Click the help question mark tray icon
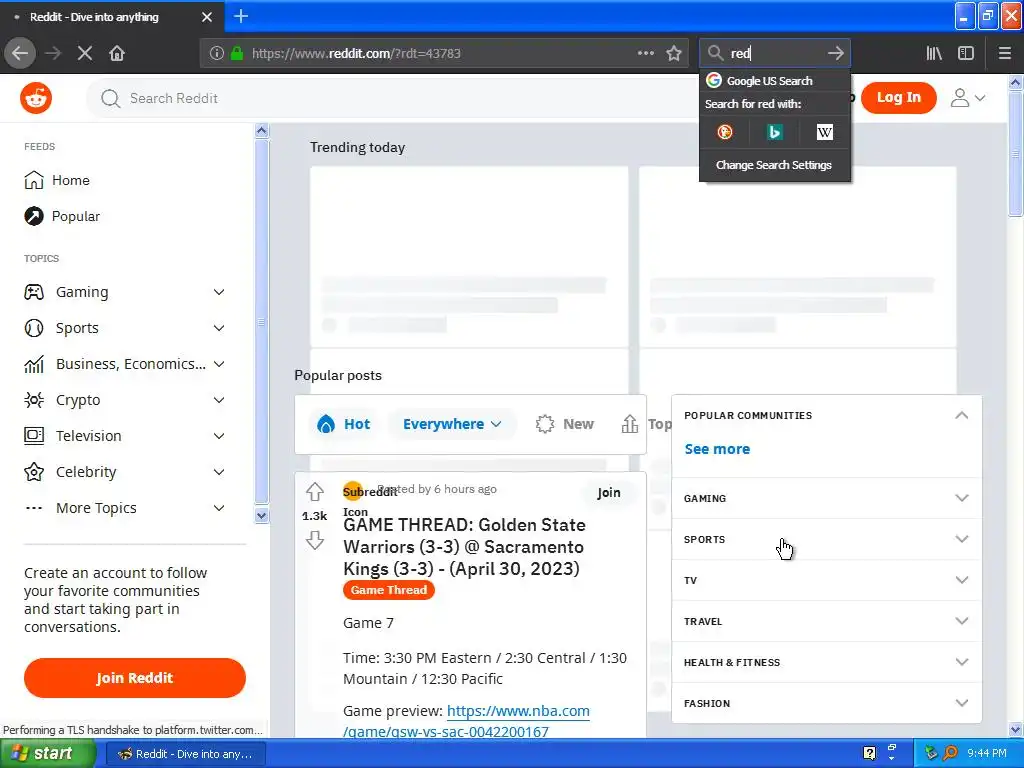1024x768 pixels. click(869, 754)
